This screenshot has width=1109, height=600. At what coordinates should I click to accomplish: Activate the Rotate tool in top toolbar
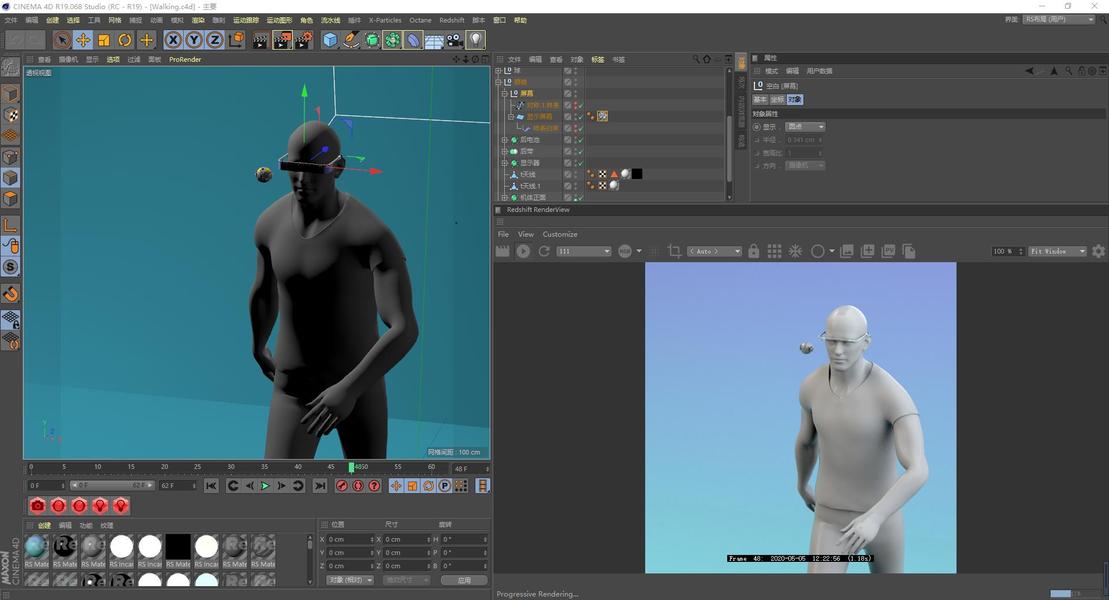coord(125,40)
